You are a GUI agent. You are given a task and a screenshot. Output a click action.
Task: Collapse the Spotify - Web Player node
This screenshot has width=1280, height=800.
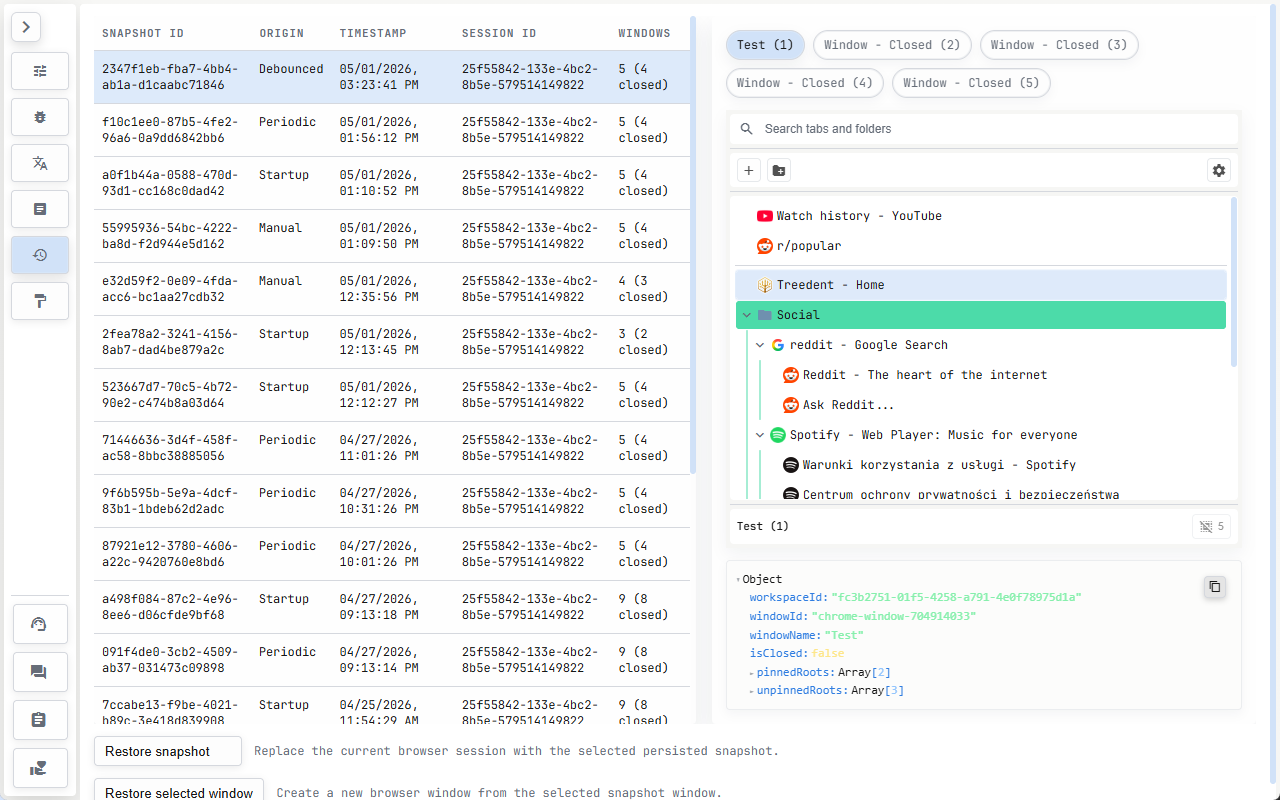pos(760,435)
